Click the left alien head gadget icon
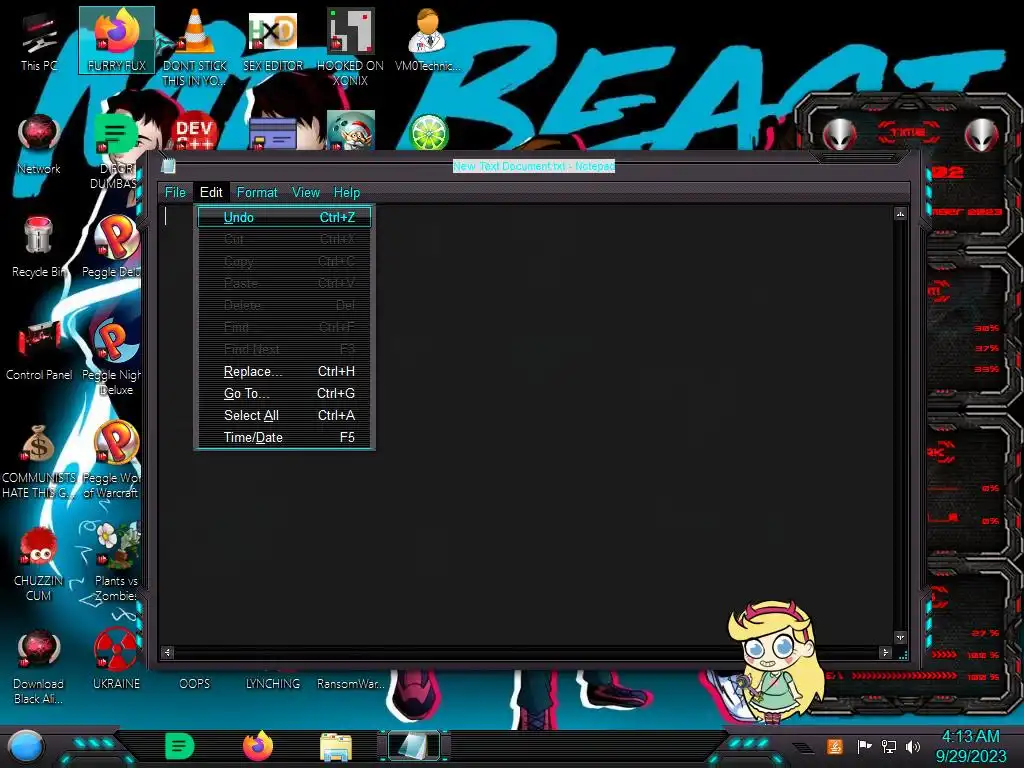Viewport: 1024px width, 768px height. pos(839,135)
